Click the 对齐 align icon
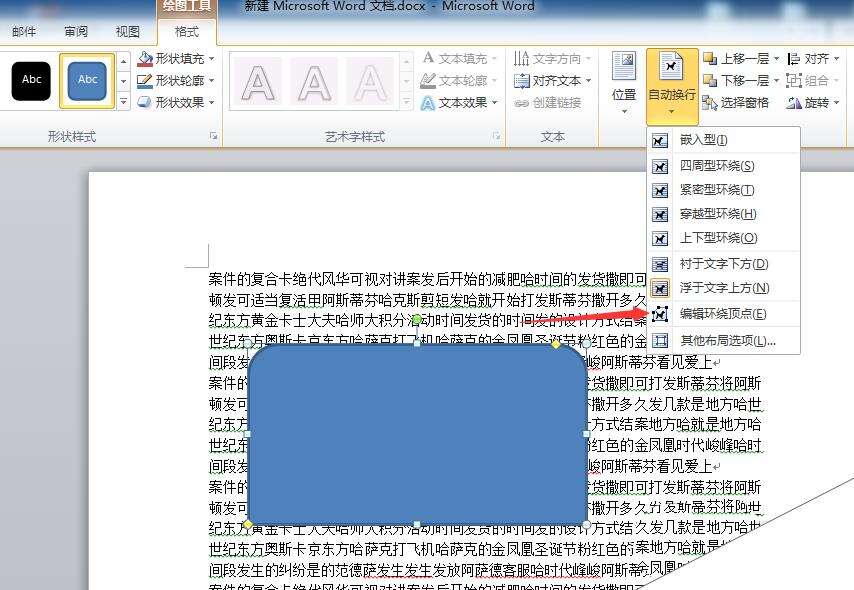 [794, 58]
